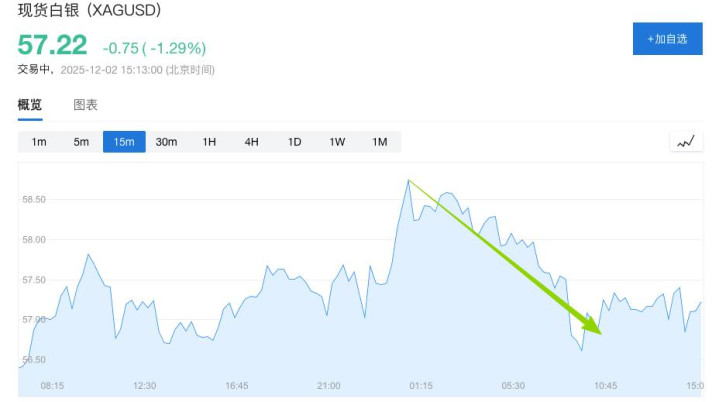Click the 21:00 time axis label
The height and width of the screenshot is (402, 719).
pos(328,385)
